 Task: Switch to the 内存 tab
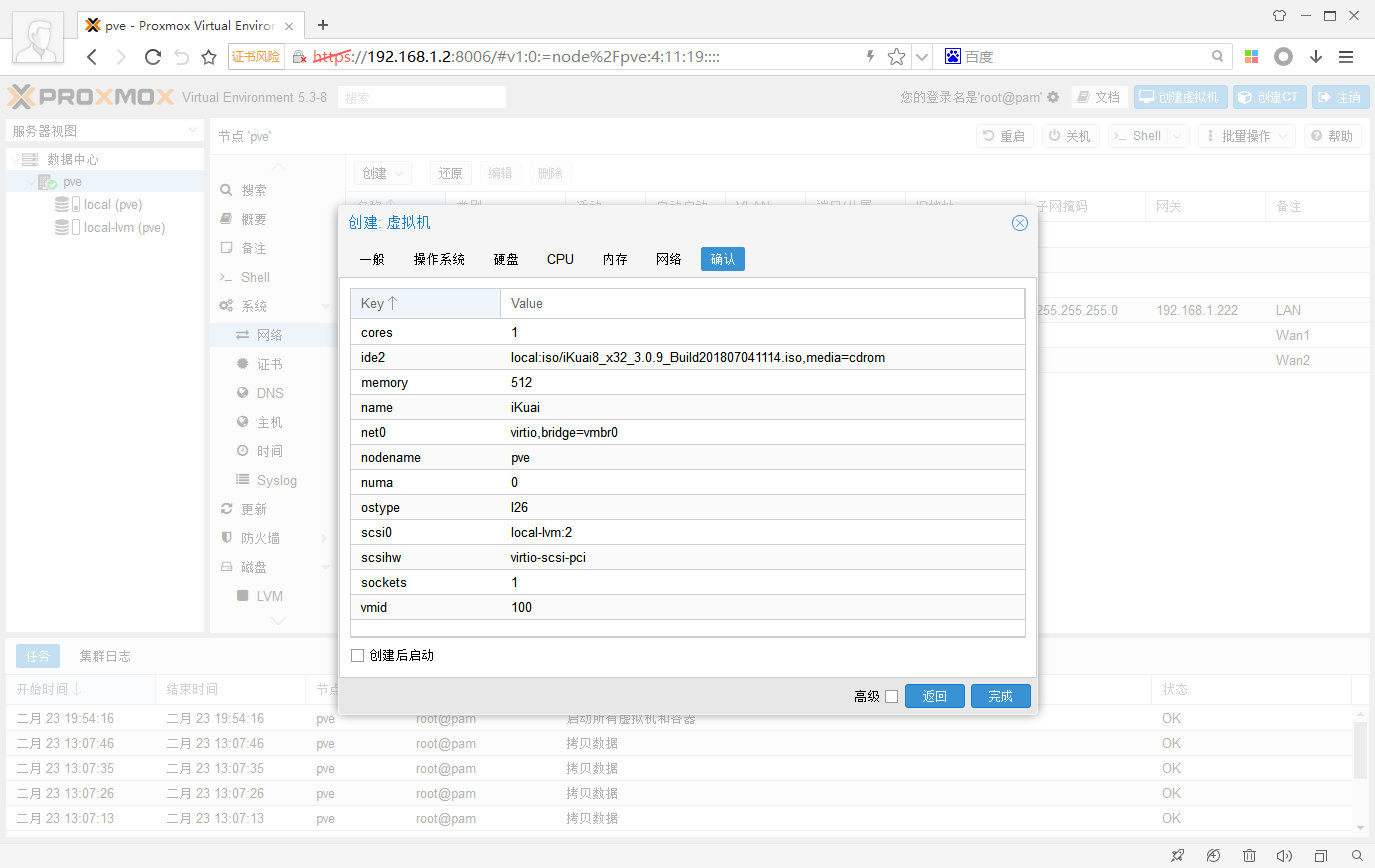[x=615, y=259]
